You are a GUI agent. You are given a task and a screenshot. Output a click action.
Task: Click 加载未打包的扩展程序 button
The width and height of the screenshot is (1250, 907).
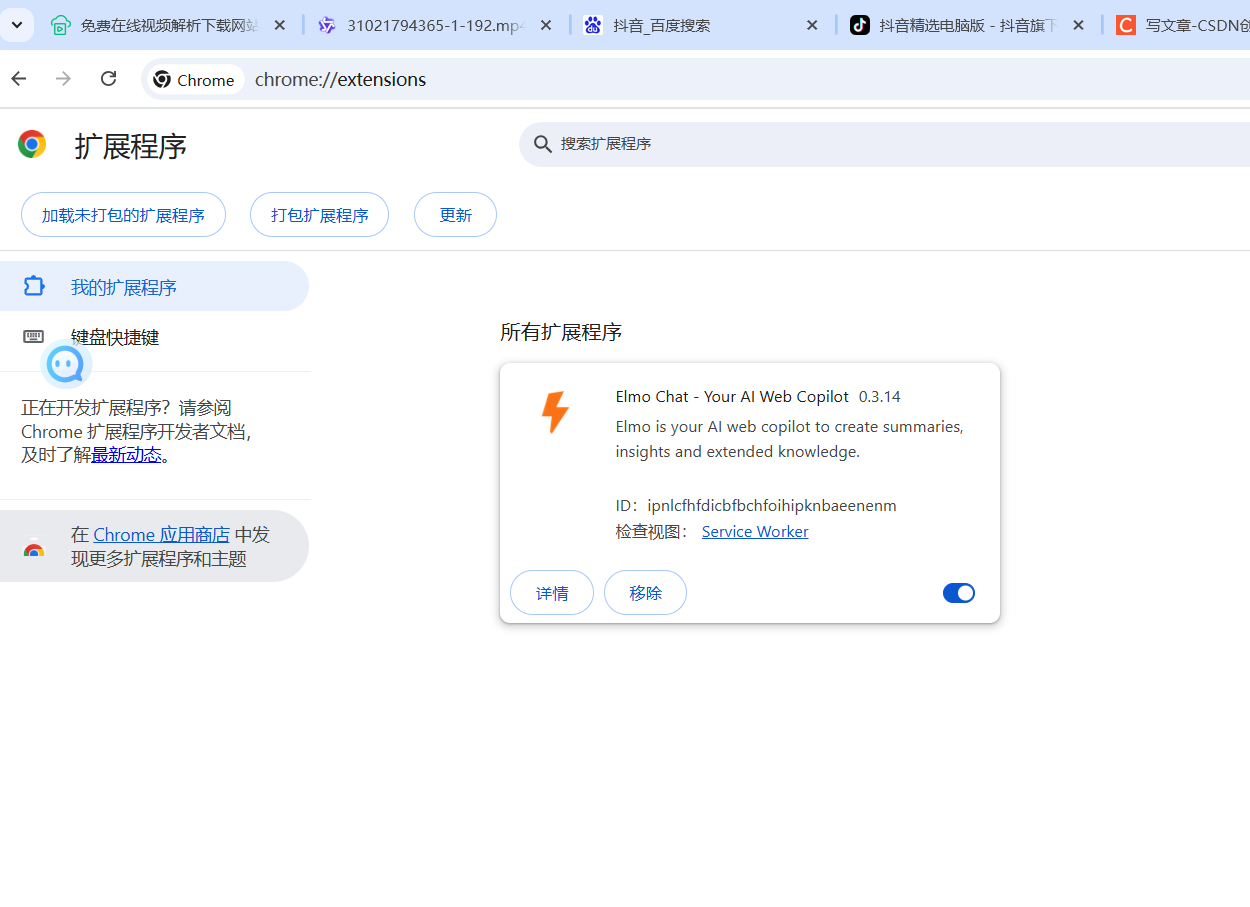[123, 215]
